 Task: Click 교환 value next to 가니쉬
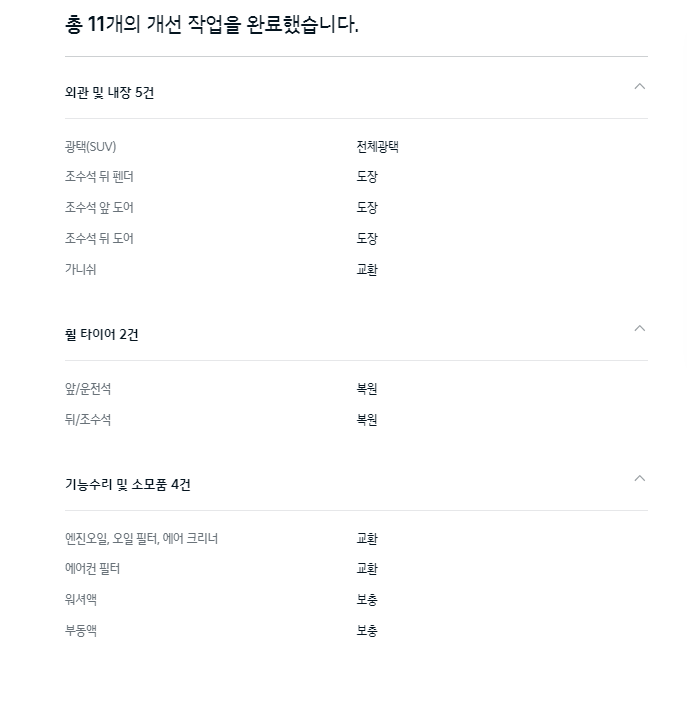click(x=367, y=269)
